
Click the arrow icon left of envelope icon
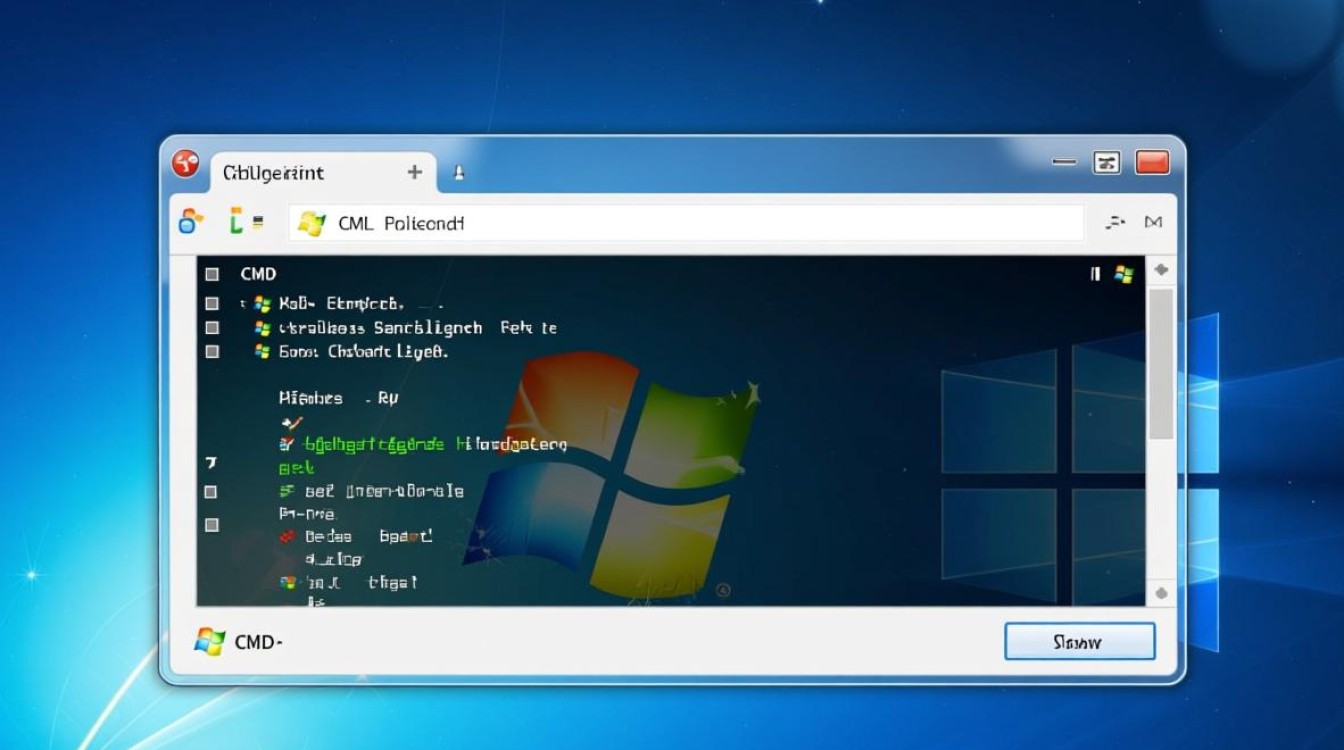pyautogui.click(x=1115, y=223)
